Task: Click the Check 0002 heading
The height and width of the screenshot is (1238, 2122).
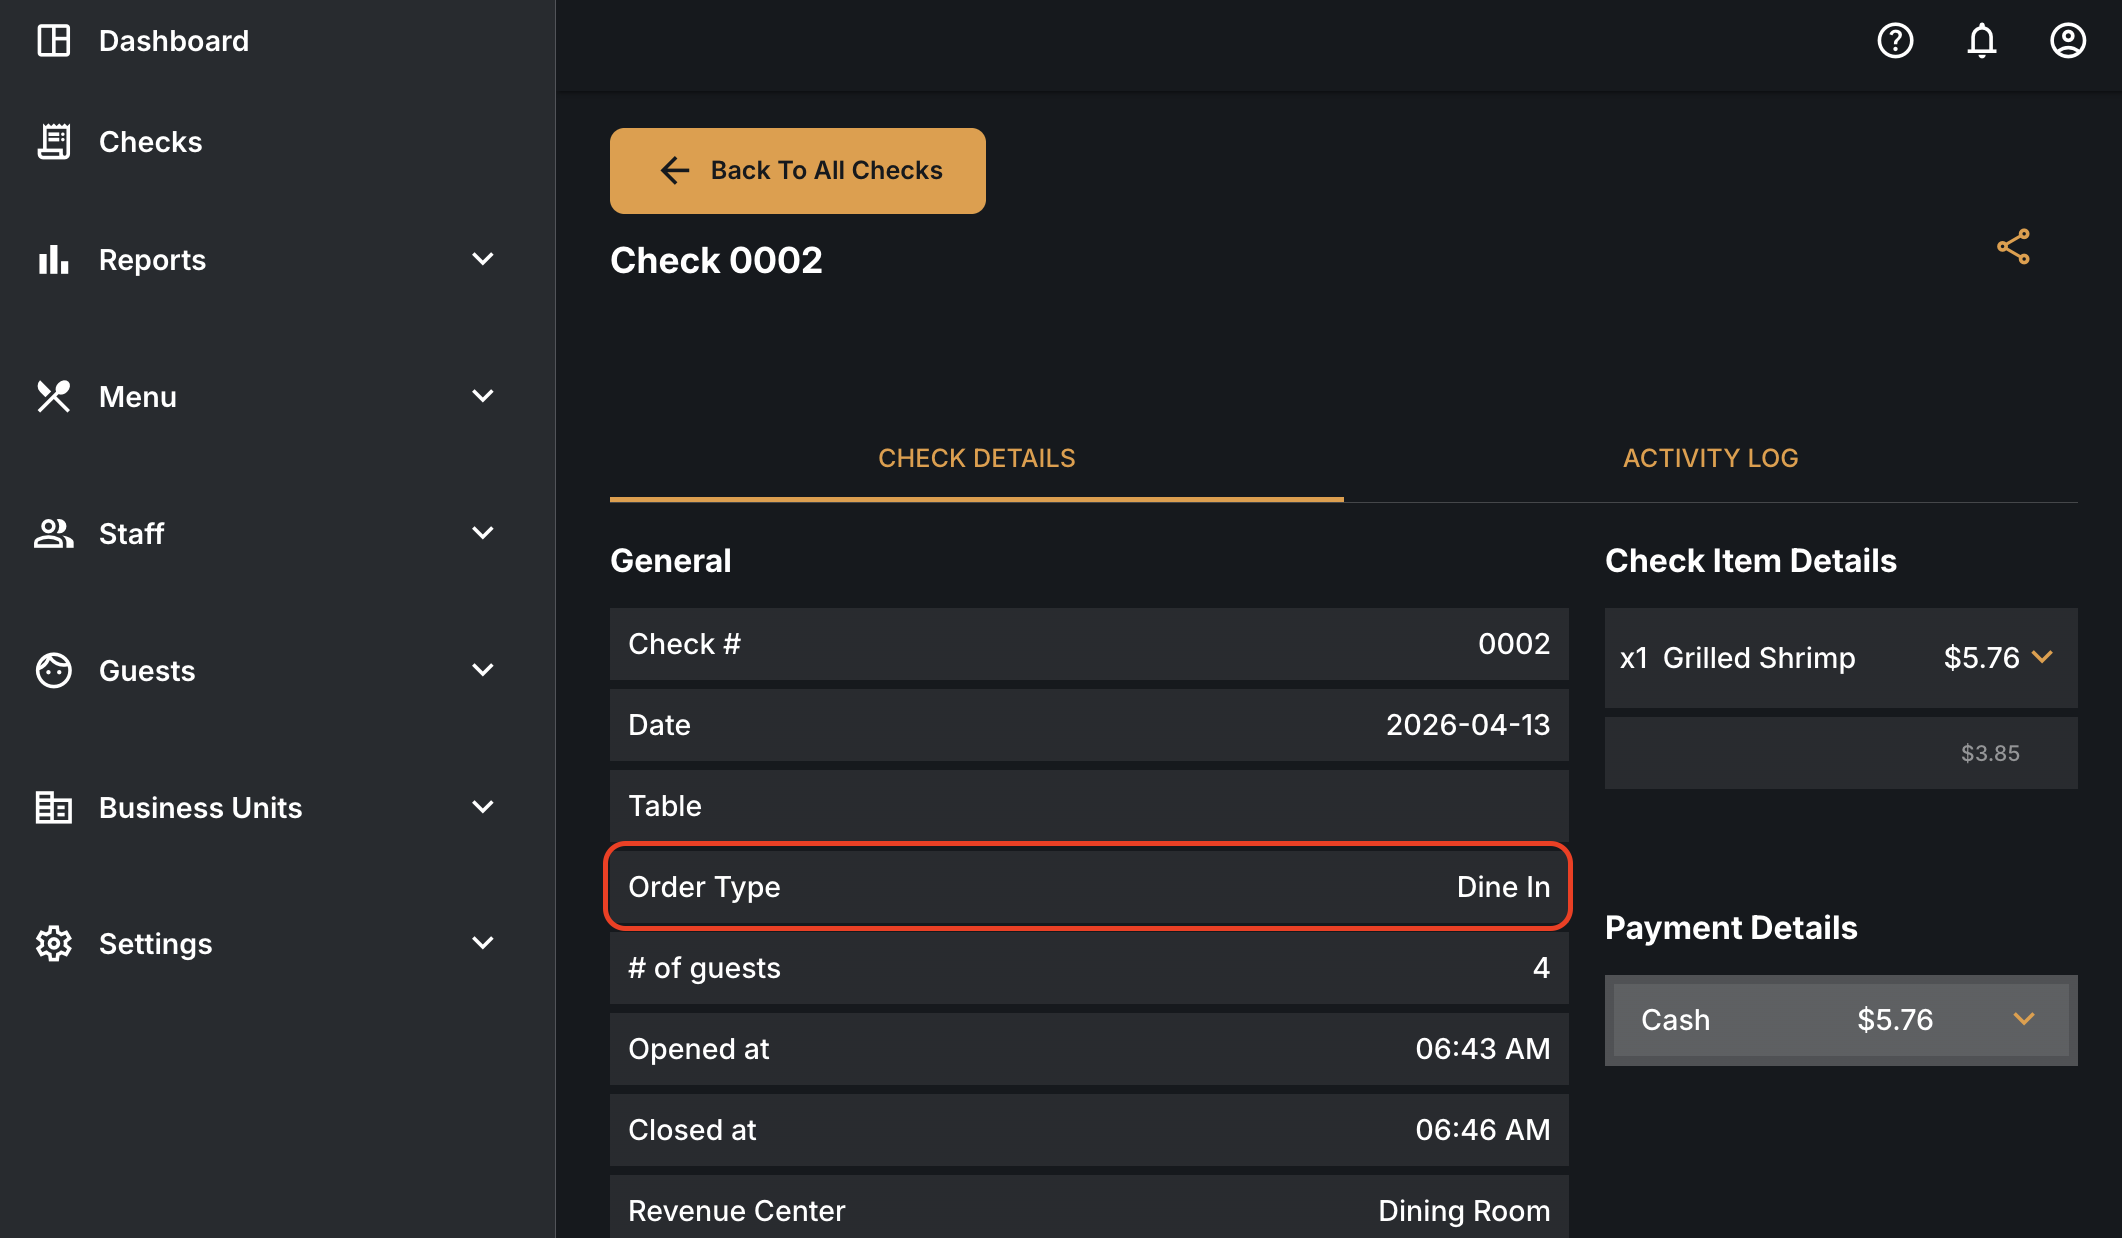Action: click(x=716, y=261)
